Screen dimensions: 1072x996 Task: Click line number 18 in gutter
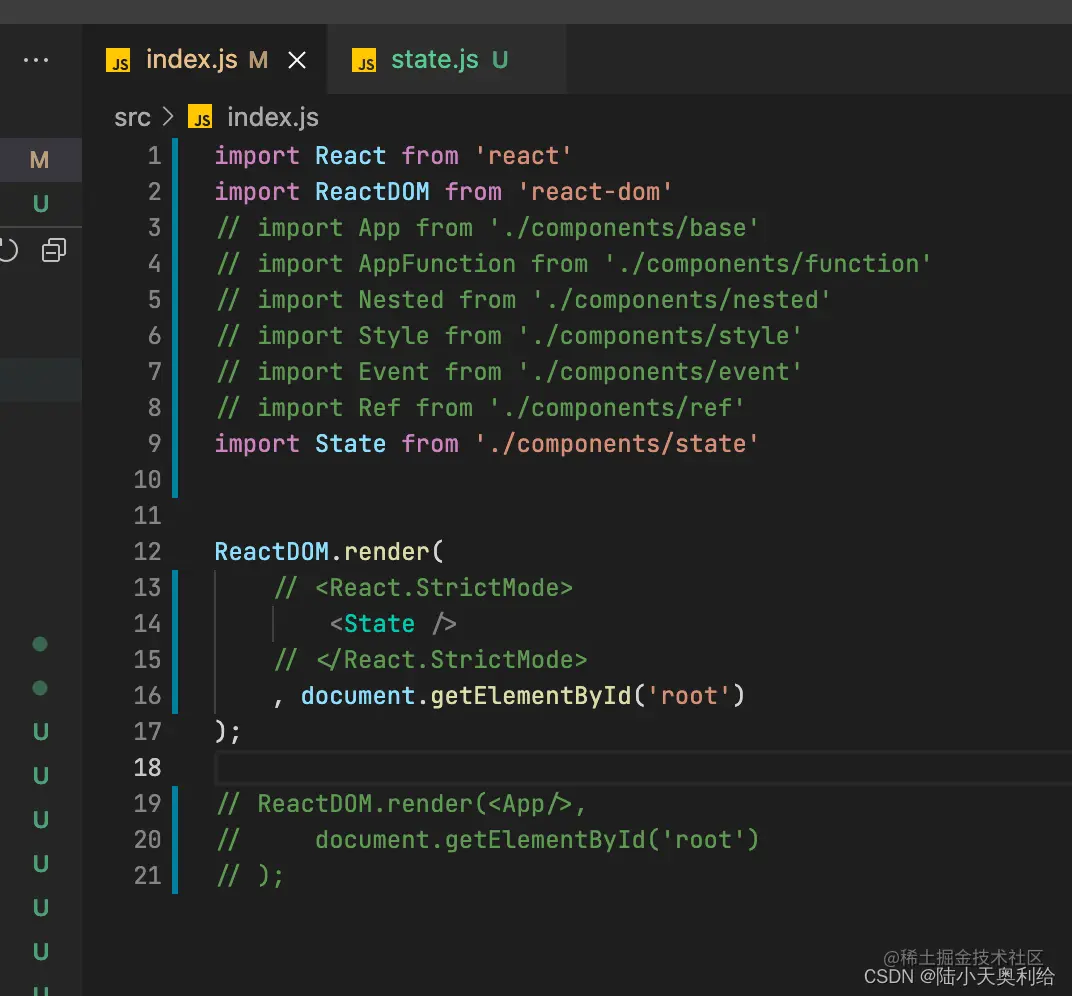(x=147, y=768)
